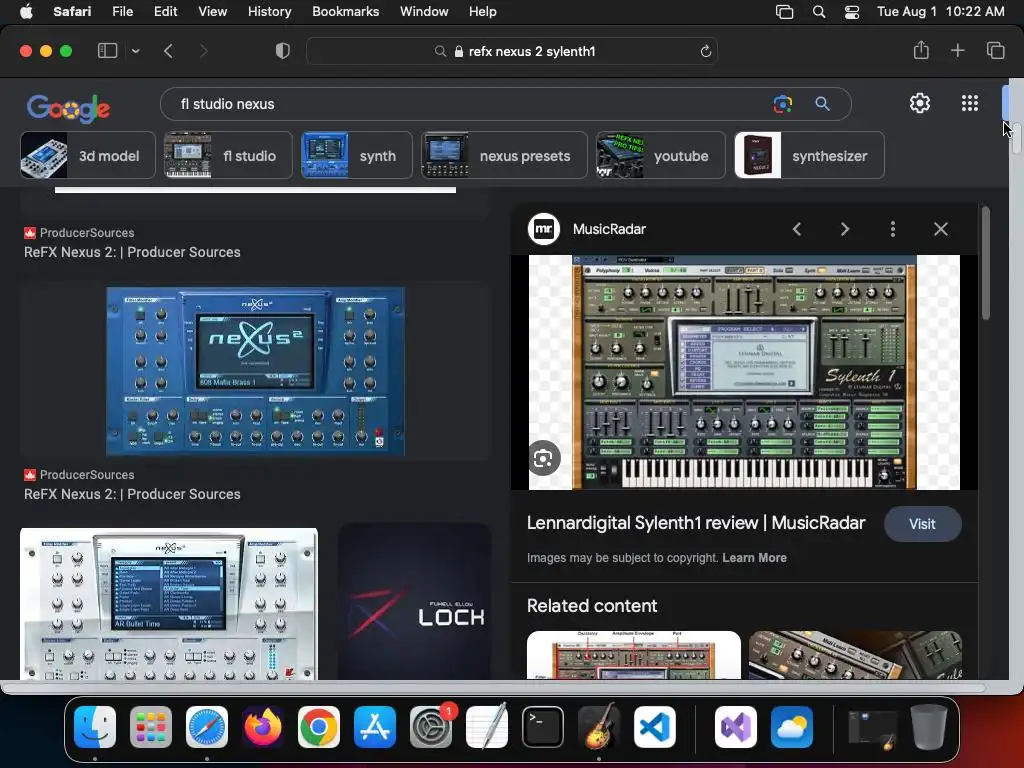
Task: Click the preview panel's vertical scrollbar
Action: pyautogui.click(x=985, y=263)
